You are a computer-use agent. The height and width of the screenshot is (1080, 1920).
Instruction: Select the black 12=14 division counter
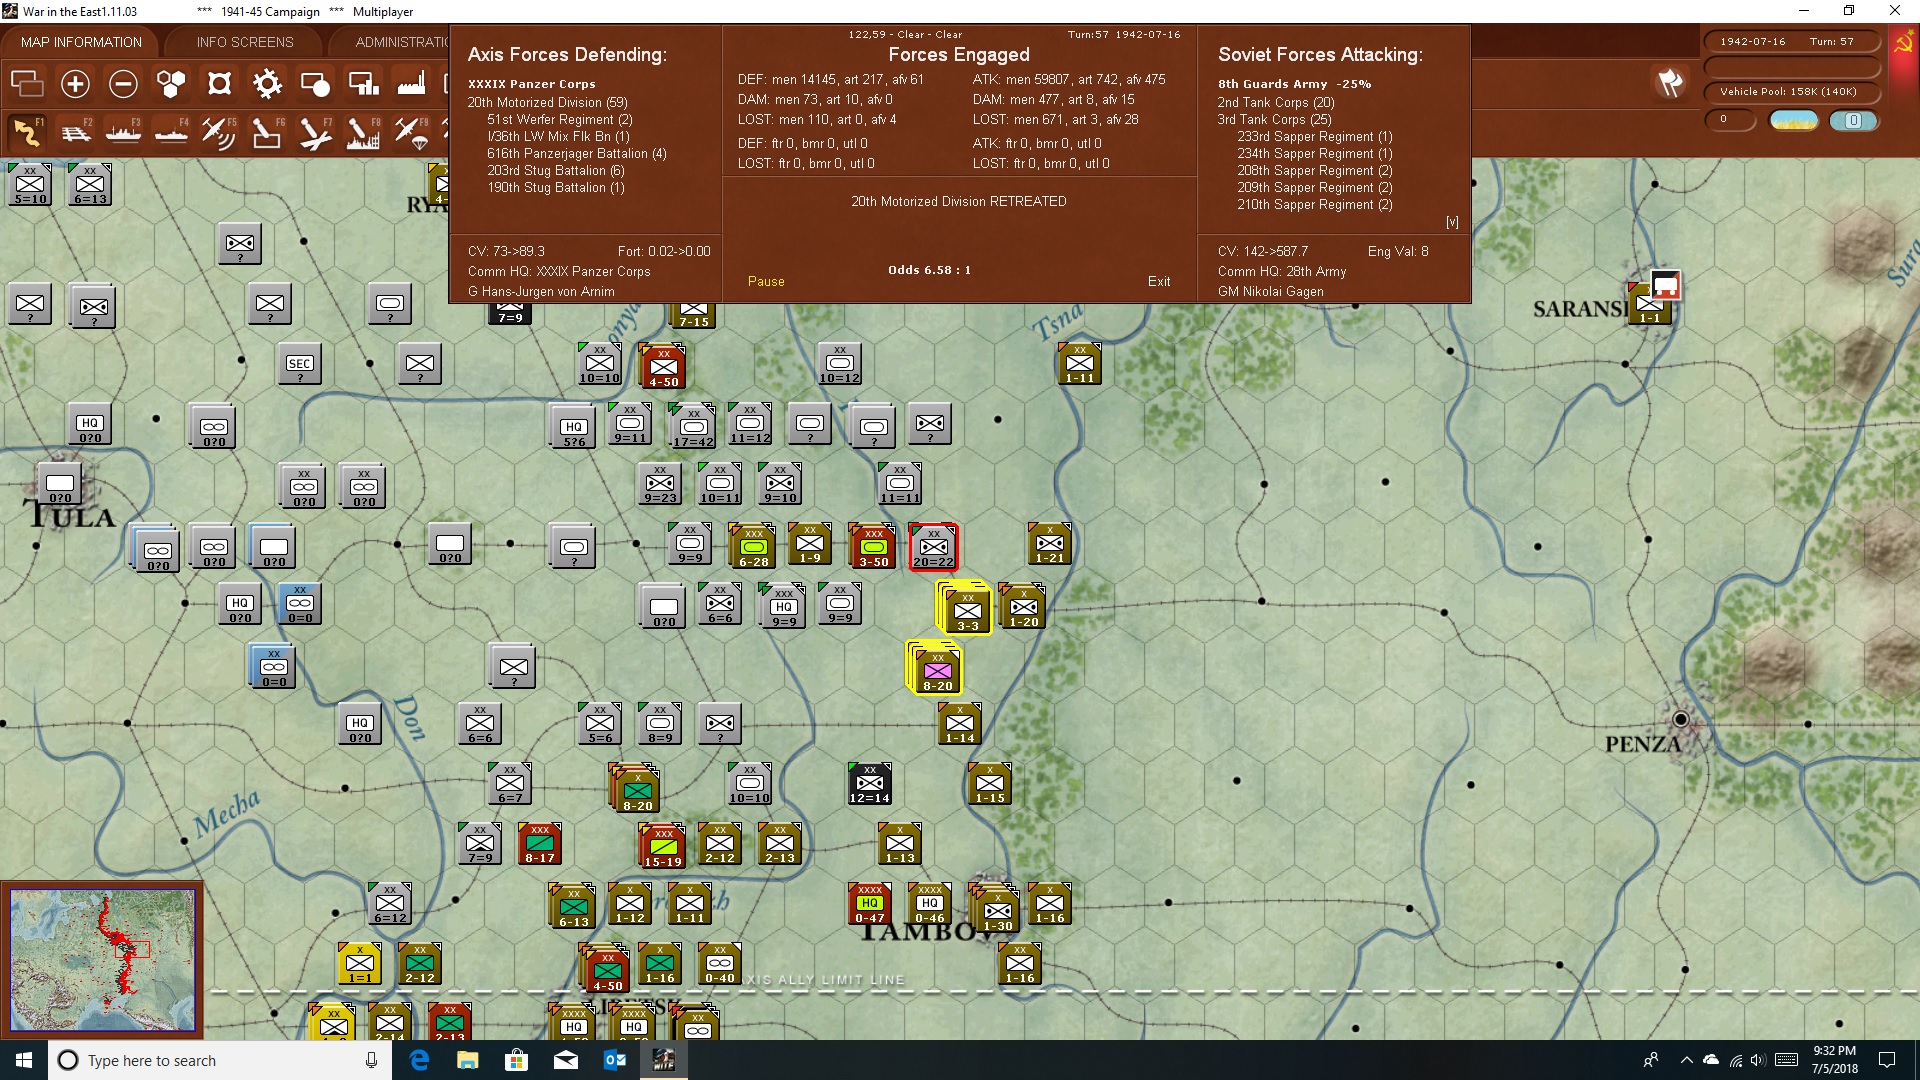[869, 783]
